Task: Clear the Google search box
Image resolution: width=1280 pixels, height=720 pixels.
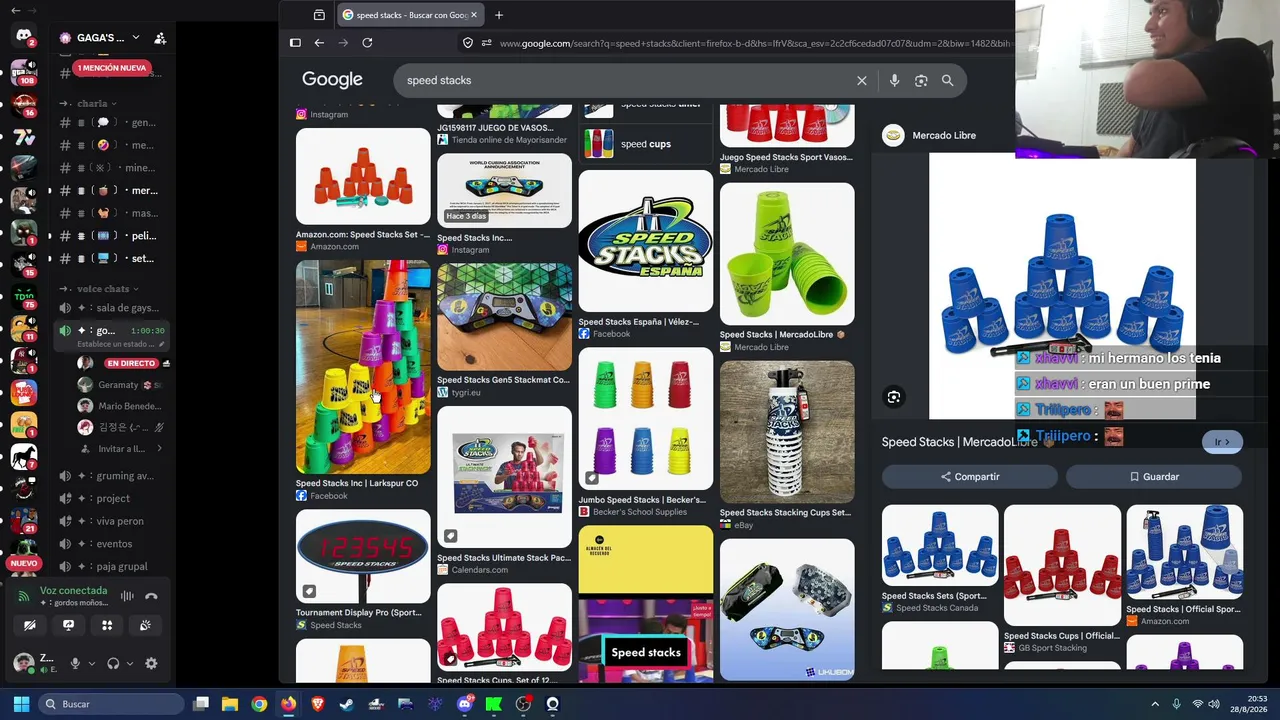Action: pyautogui.click(x=862, y=81)
